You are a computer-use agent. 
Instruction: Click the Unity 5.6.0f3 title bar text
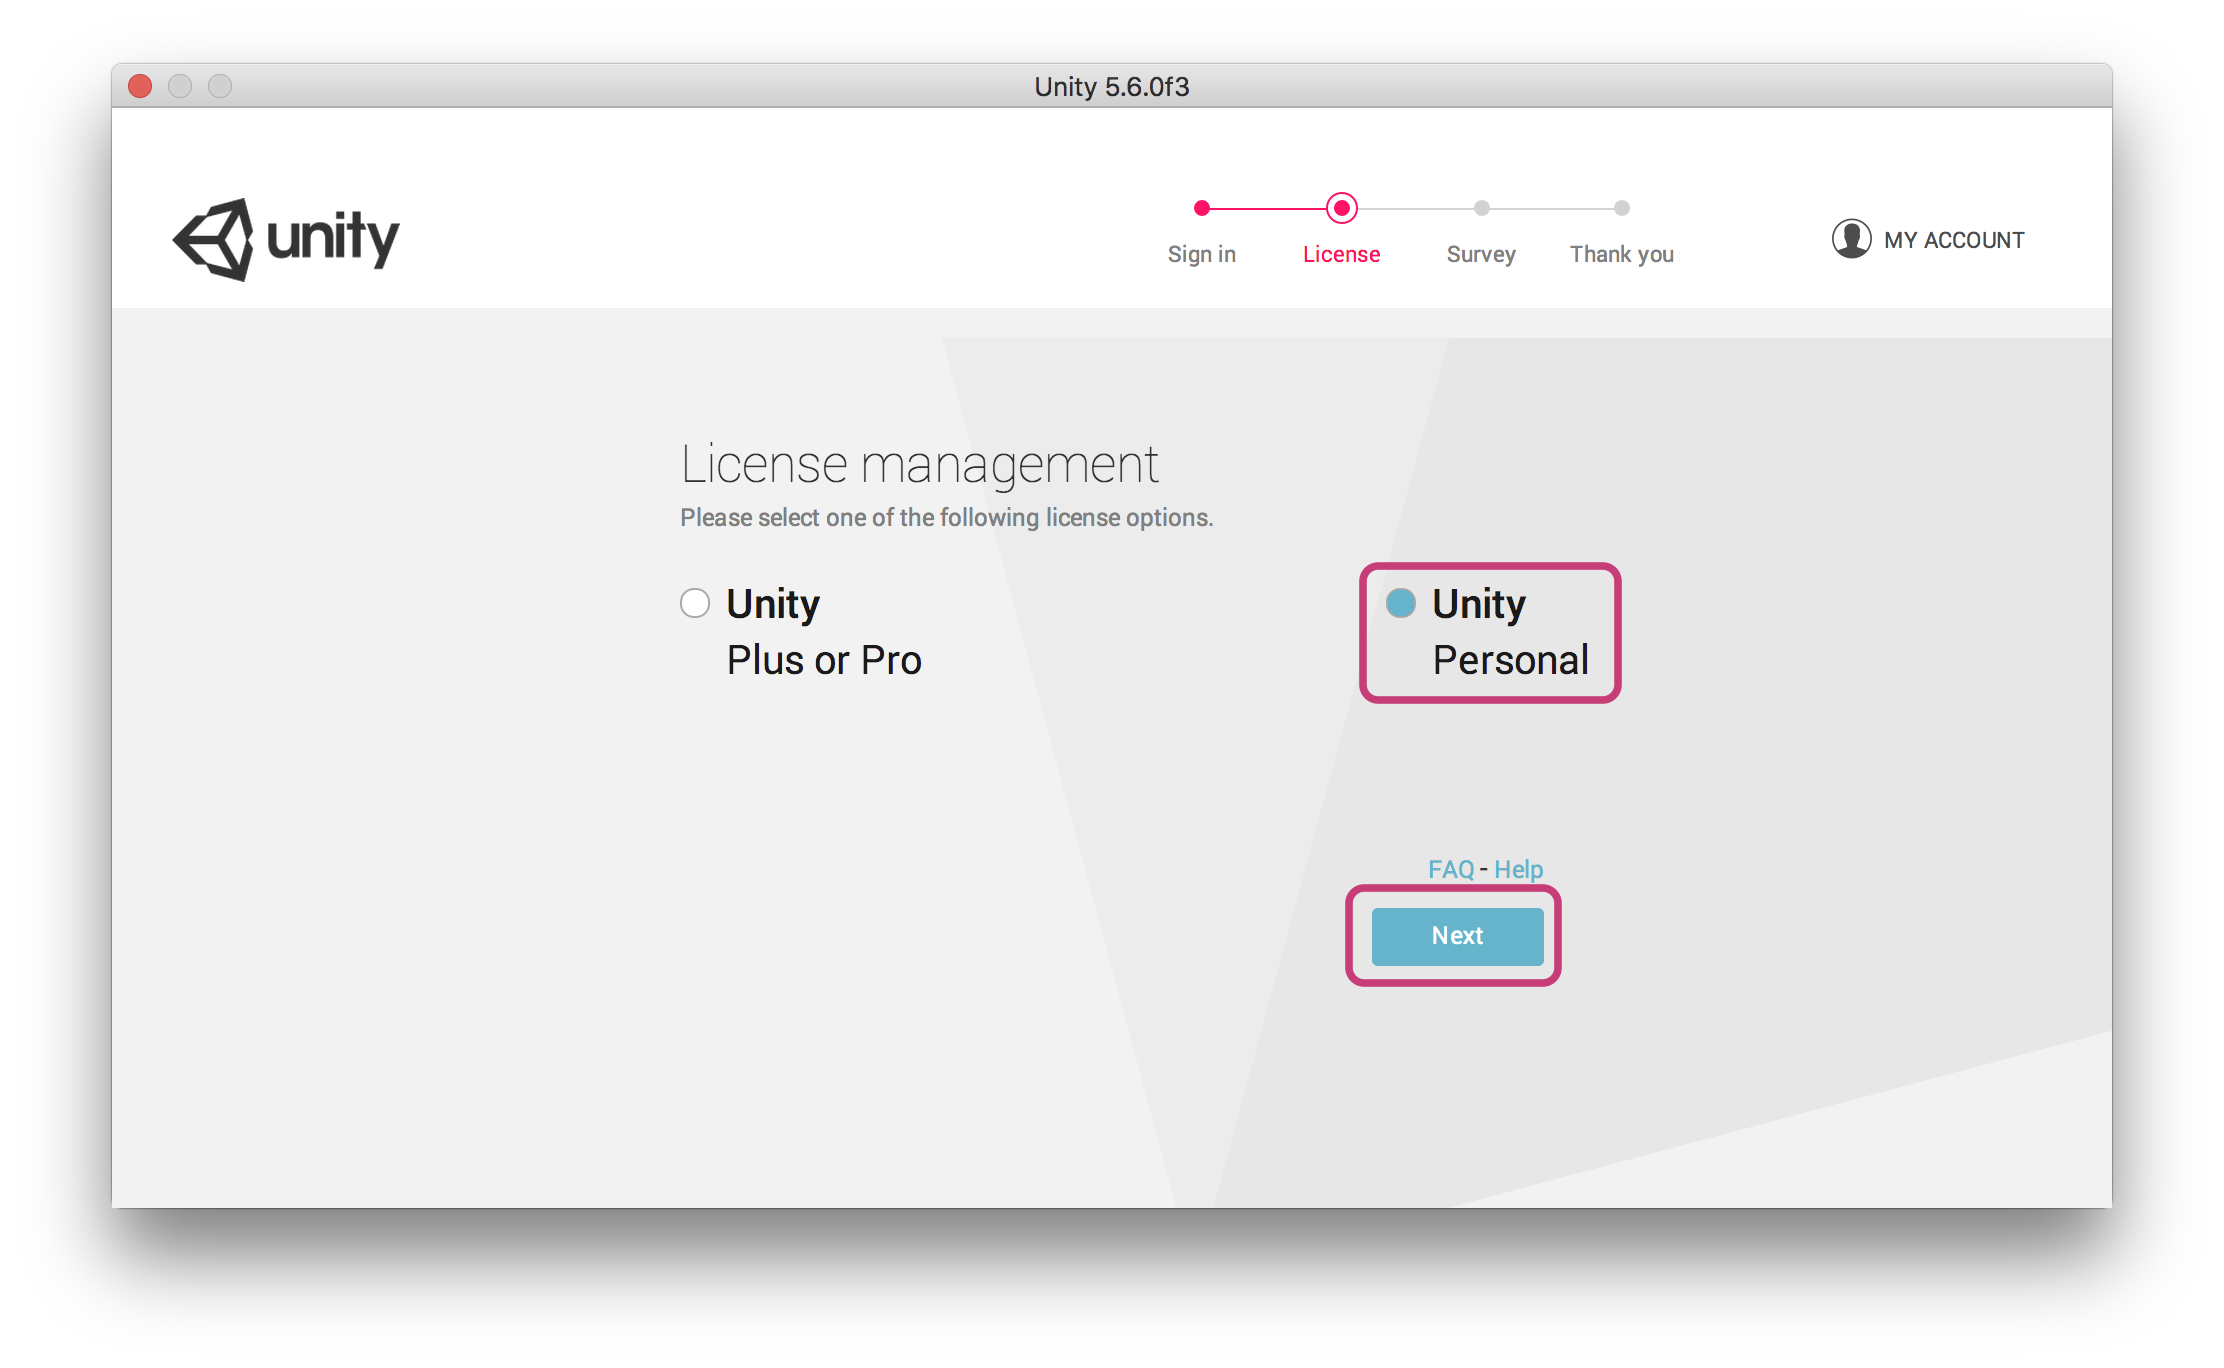point(1112,86)
